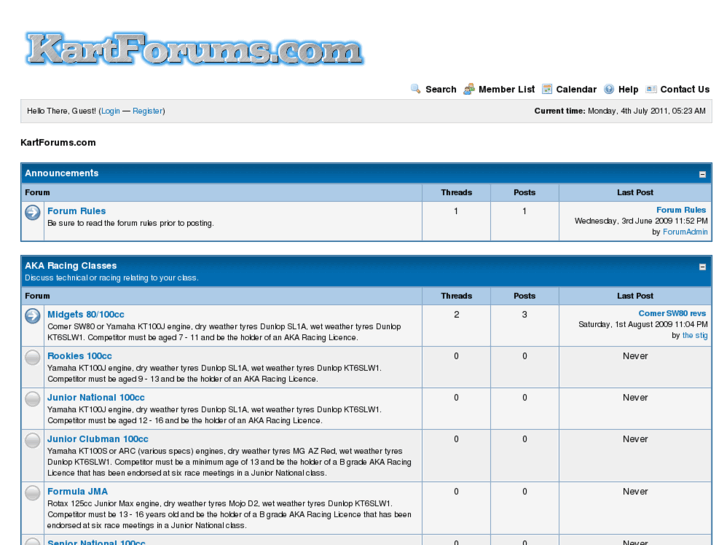Collapse the AKA Racing Classes category
727x545 pixels.
702,267
